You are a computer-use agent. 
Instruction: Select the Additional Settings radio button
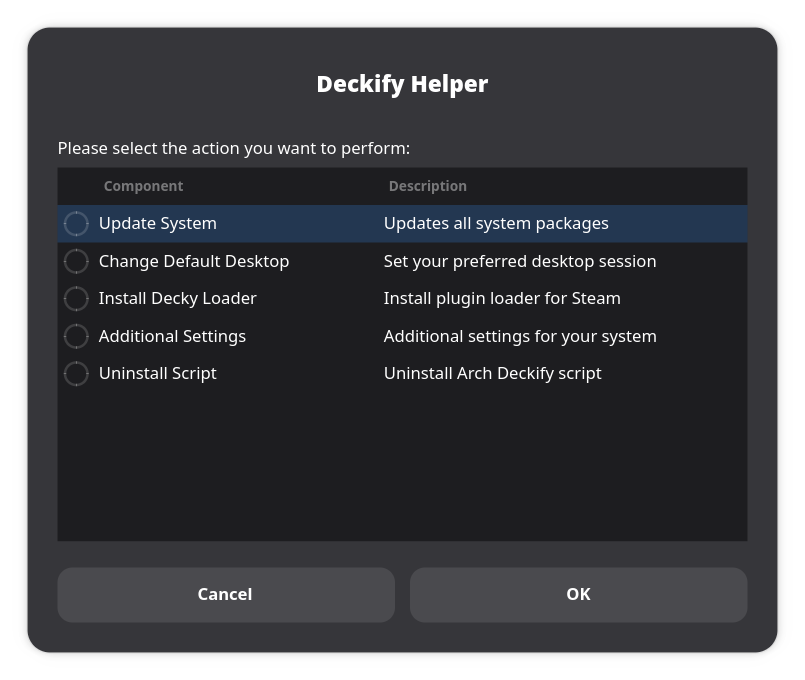(76, 336)
